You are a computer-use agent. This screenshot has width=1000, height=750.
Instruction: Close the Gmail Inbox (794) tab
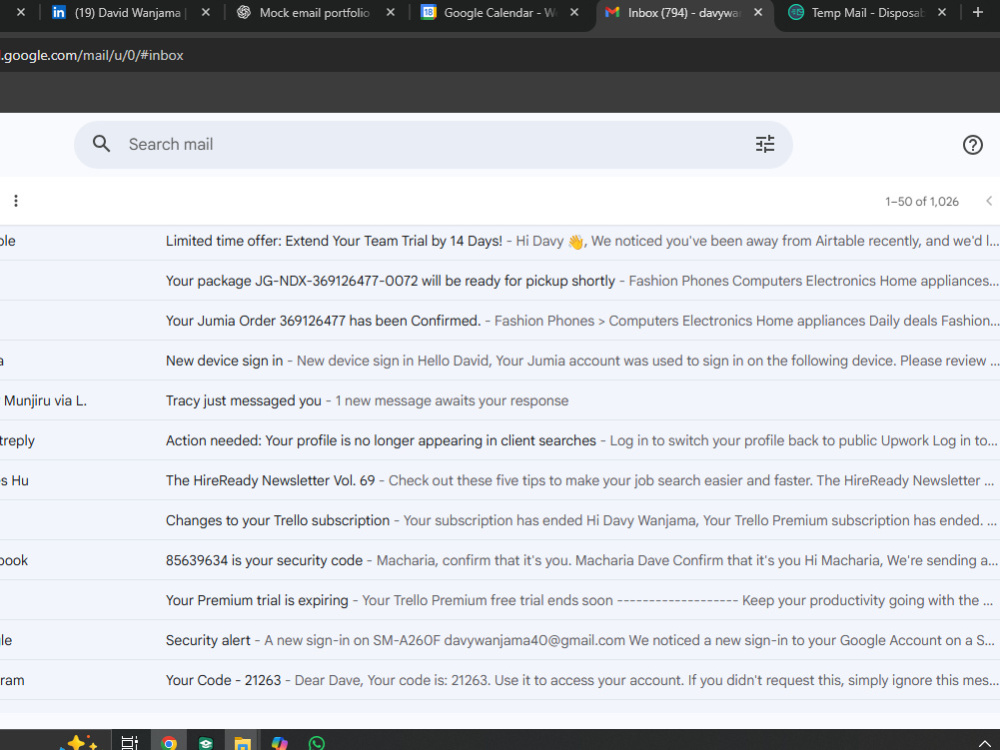coord(758,12)
